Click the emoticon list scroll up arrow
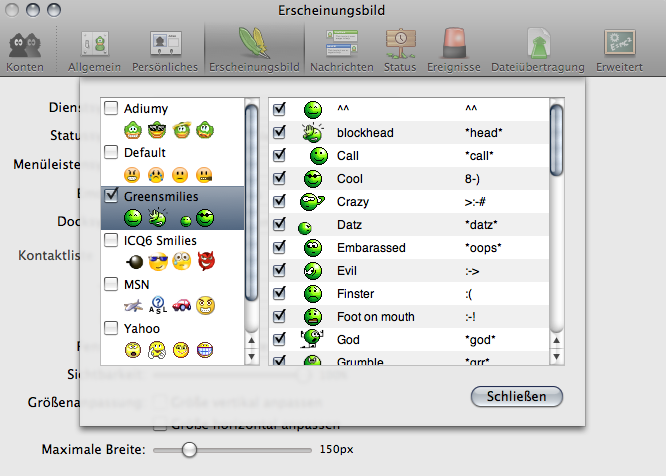This screenshot has width=666, height=476. [556, 341]
